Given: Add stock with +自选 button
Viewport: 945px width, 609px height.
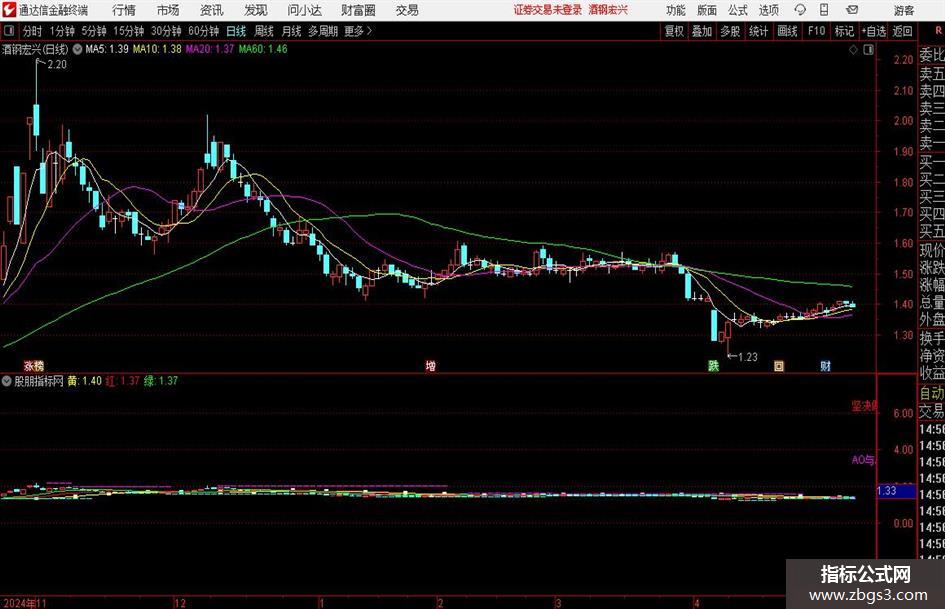Looking at the screenshot, I should (x=874, y=31).
